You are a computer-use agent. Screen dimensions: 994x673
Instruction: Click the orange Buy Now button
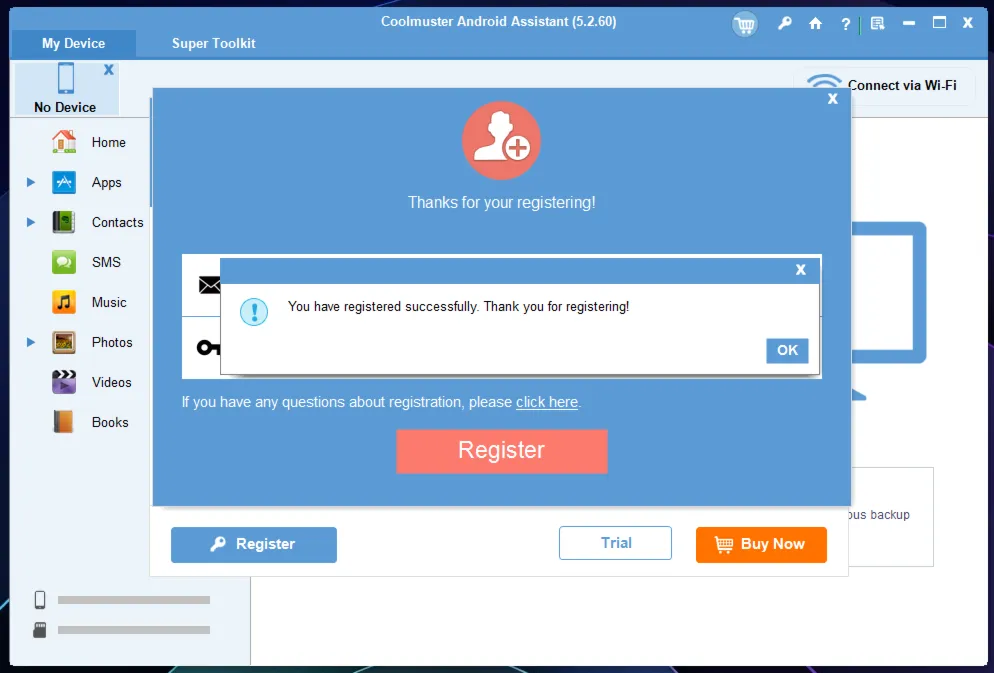pos(761,544)
